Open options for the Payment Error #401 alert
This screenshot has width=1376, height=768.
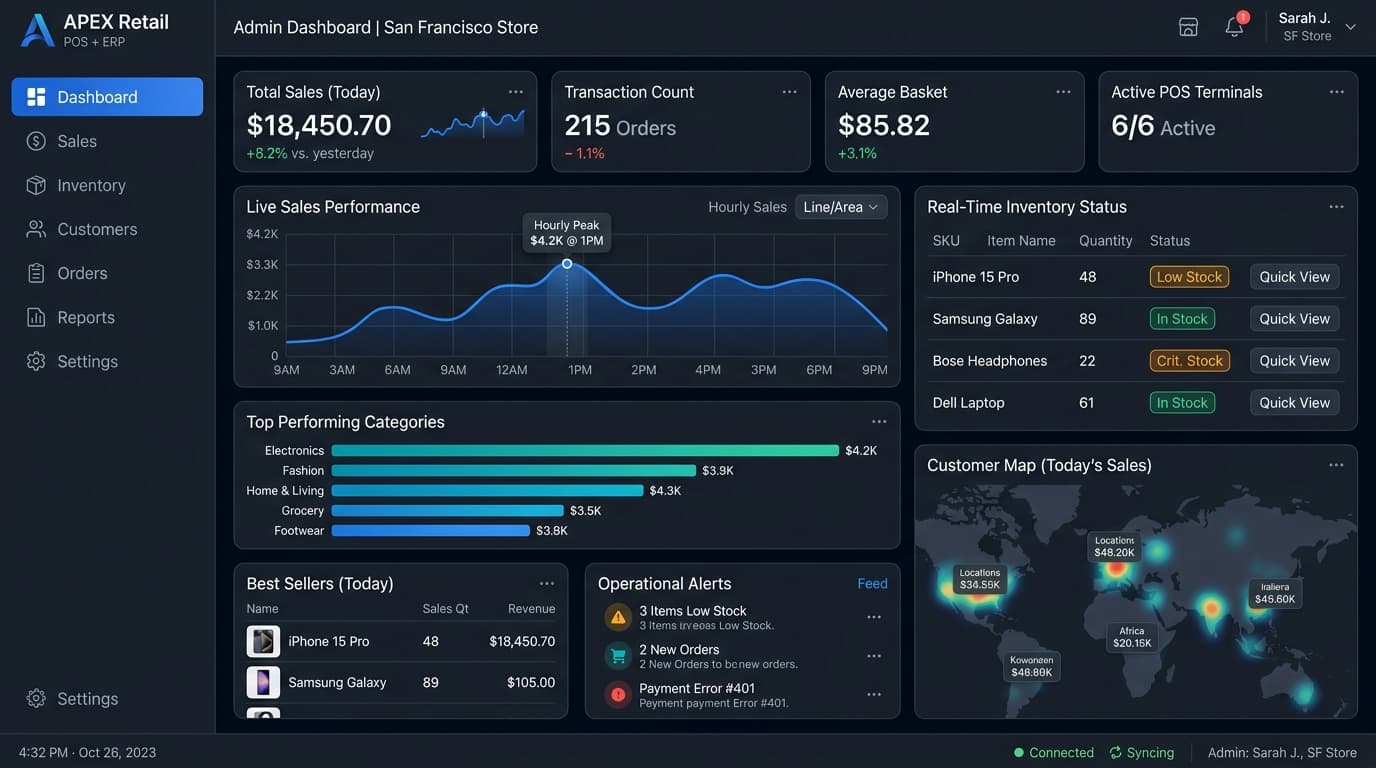pos(874,694)
